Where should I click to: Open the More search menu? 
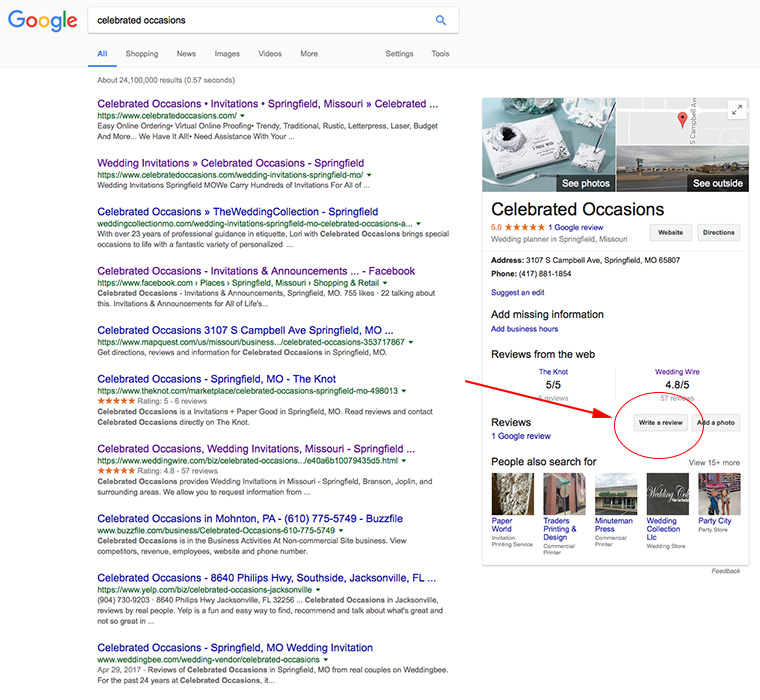click(x=309, y=54)
